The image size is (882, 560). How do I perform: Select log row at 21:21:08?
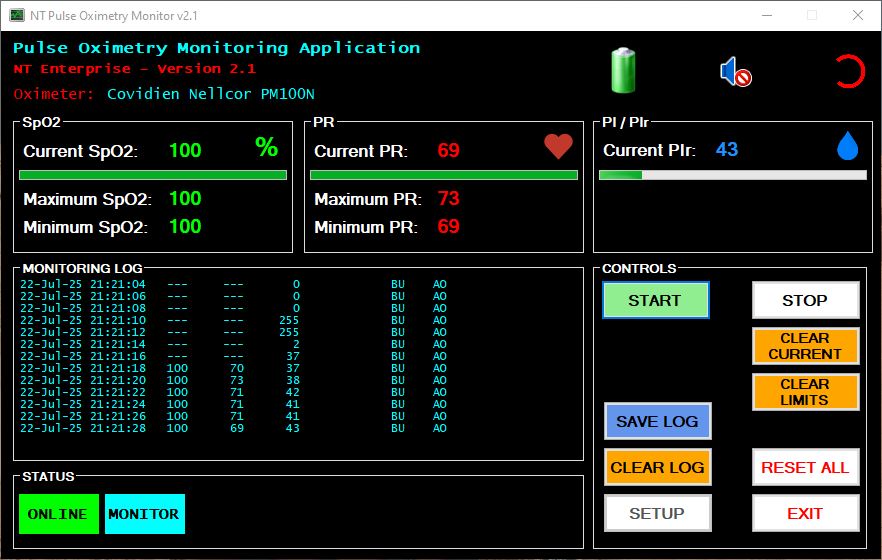click(233, 308)
